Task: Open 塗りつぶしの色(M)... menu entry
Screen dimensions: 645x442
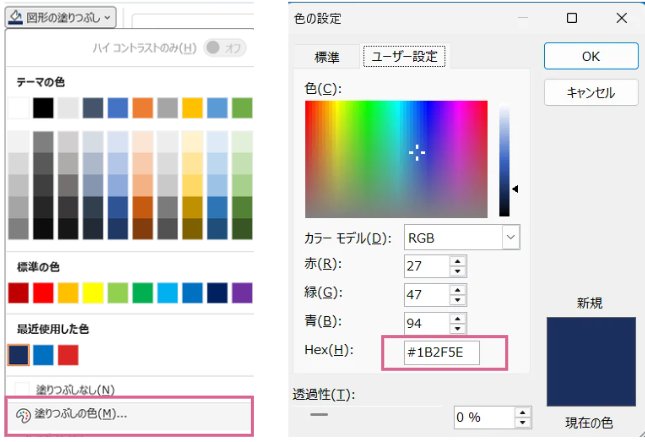Action: tap(130, 414)
